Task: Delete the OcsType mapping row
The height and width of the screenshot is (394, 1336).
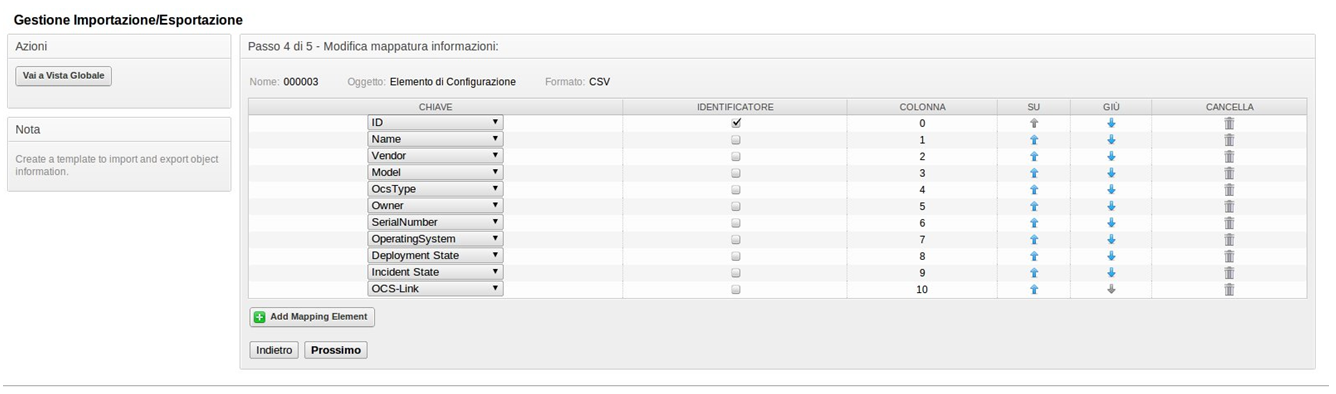Action: pyautogui.click(x=1229, y=189)
